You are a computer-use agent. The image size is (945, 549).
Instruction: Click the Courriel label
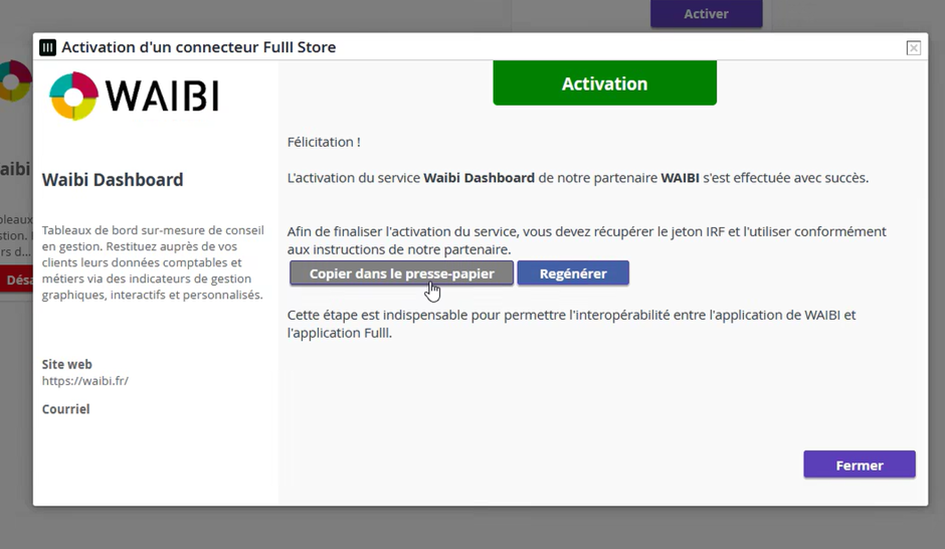point(66,409)
